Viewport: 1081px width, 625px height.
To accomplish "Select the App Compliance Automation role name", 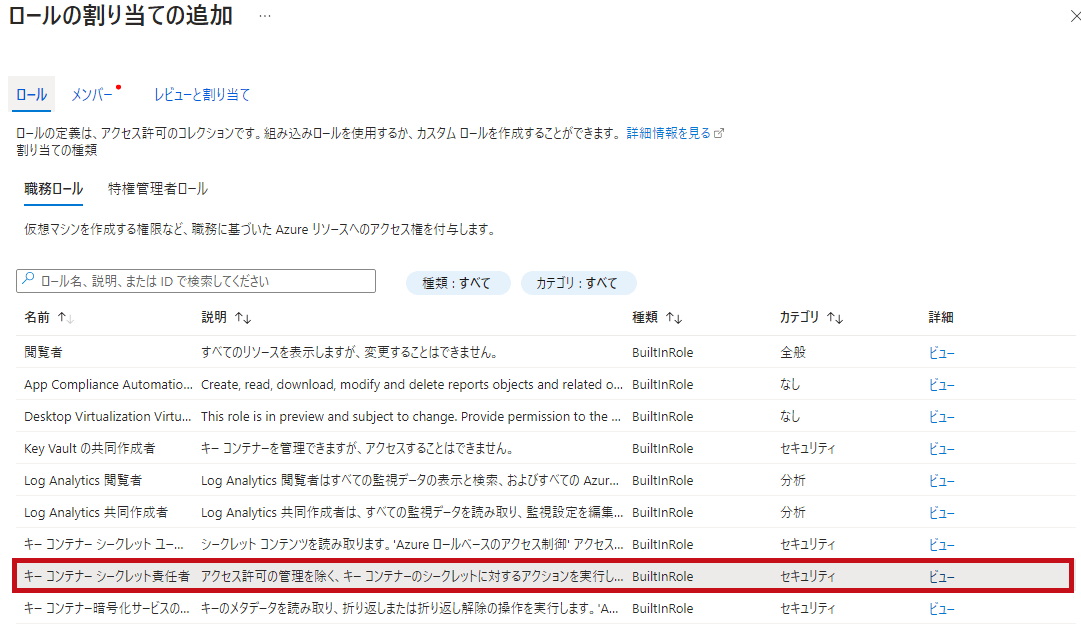I will click(x=108, y=385).
